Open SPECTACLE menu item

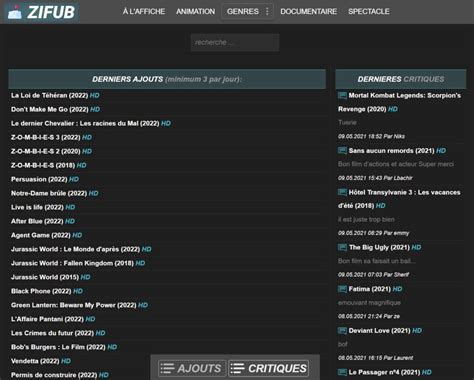pyautogui.click(x=369, y=12)
